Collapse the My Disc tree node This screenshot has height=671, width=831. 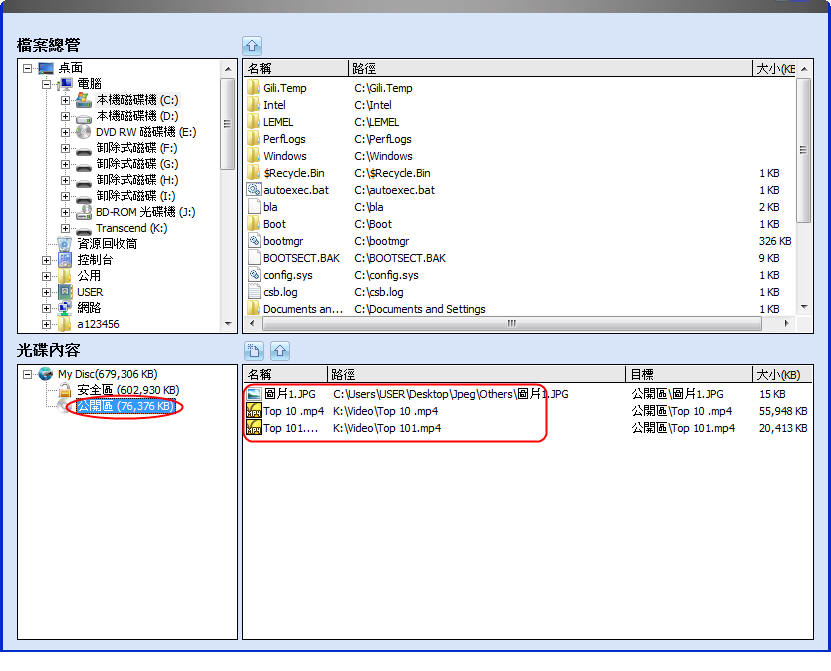pyautogui.click(x=28, y=374)
